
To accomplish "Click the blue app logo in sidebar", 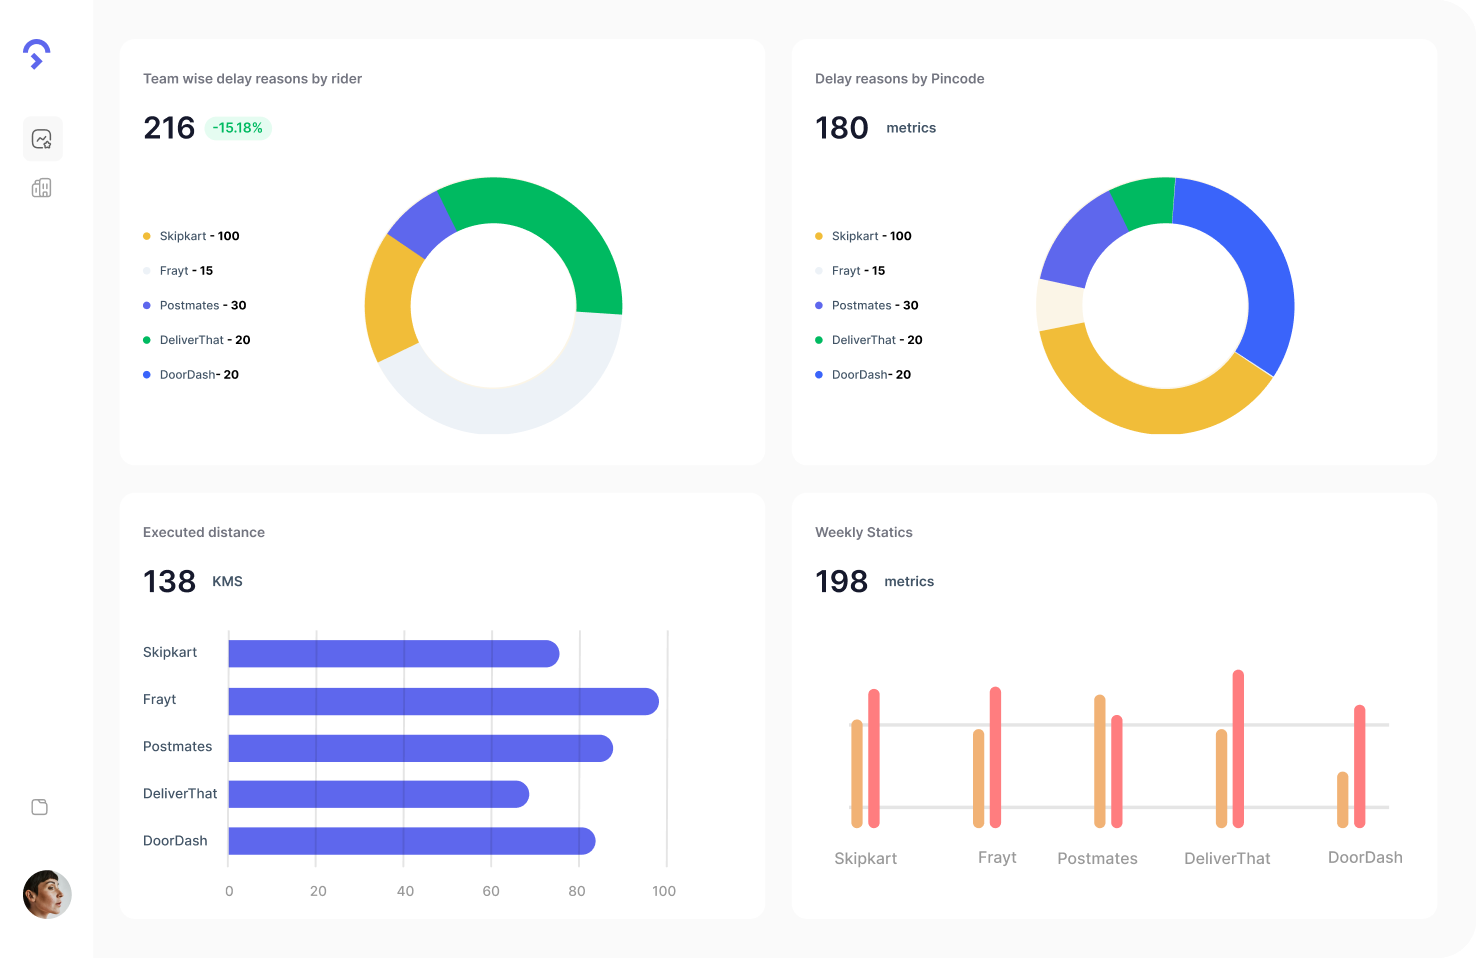I will (x=37, y=55).
